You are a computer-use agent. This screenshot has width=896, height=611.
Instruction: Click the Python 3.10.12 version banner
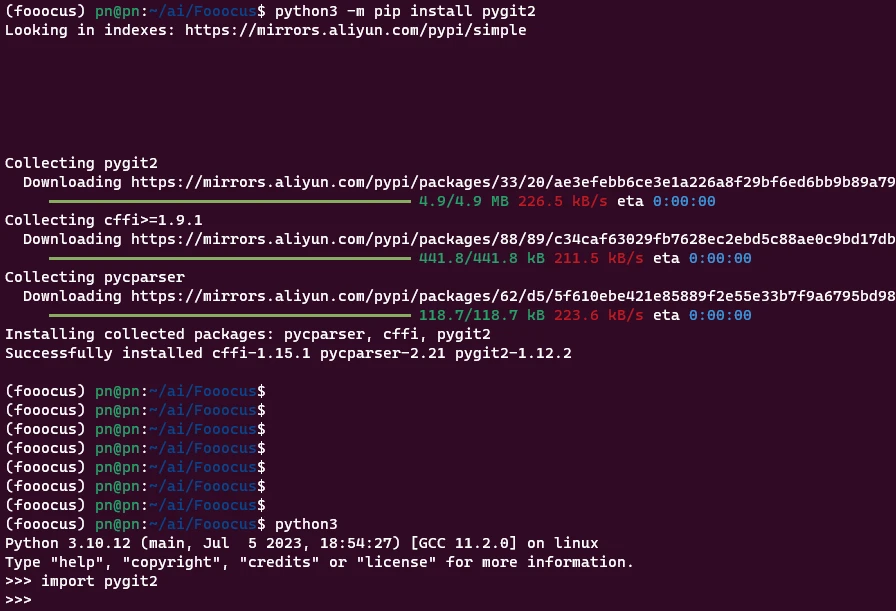pos(302,543)
